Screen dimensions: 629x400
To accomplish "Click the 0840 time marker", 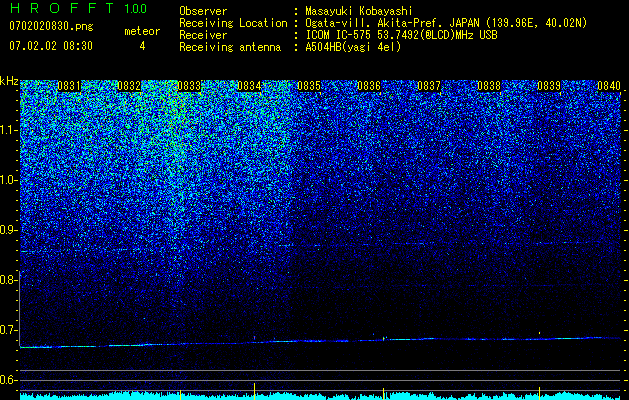I will pyautogui.click(x=609, y=86).
